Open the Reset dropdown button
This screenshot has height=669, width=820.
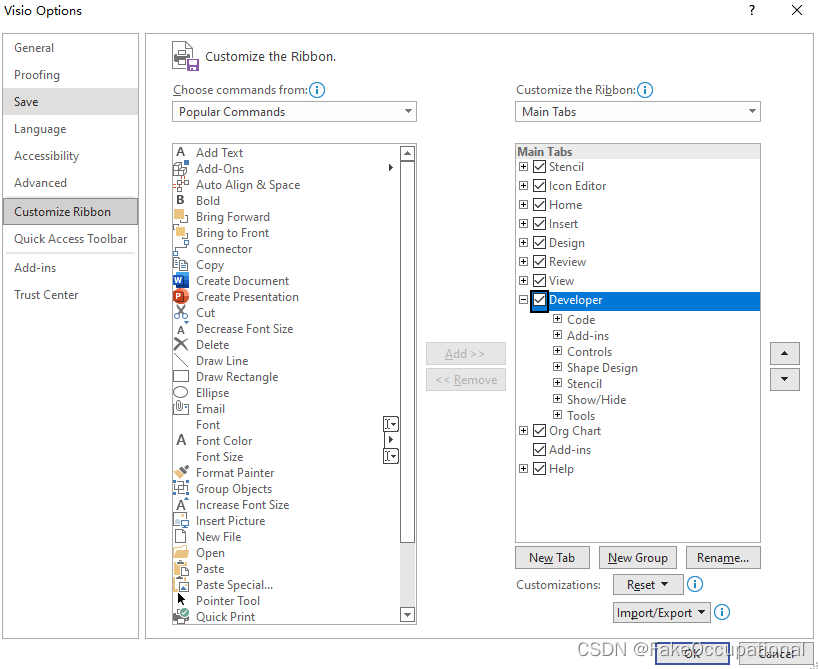point(648,584)
